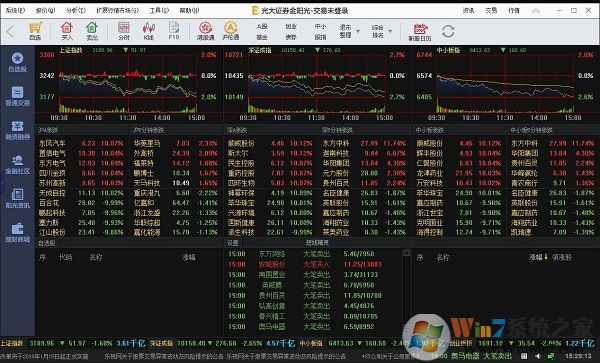
Task: Select the 深A涨跌 panel tab
Action: tap(237, 130)
